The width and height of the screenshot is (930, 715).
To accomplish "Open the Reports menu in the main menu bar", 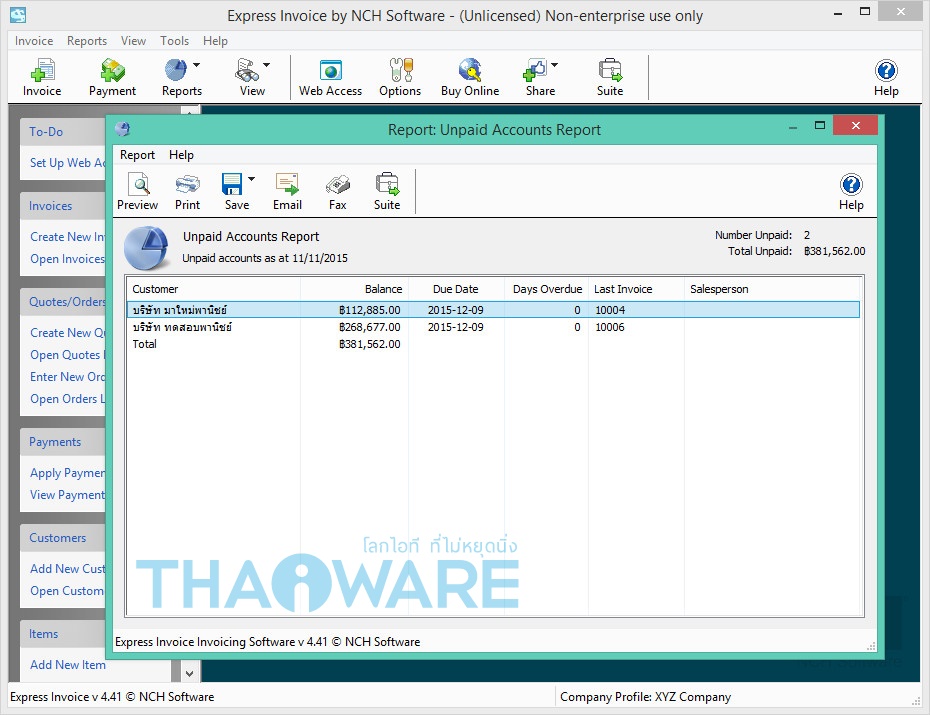I will click(x=87, y=41).
